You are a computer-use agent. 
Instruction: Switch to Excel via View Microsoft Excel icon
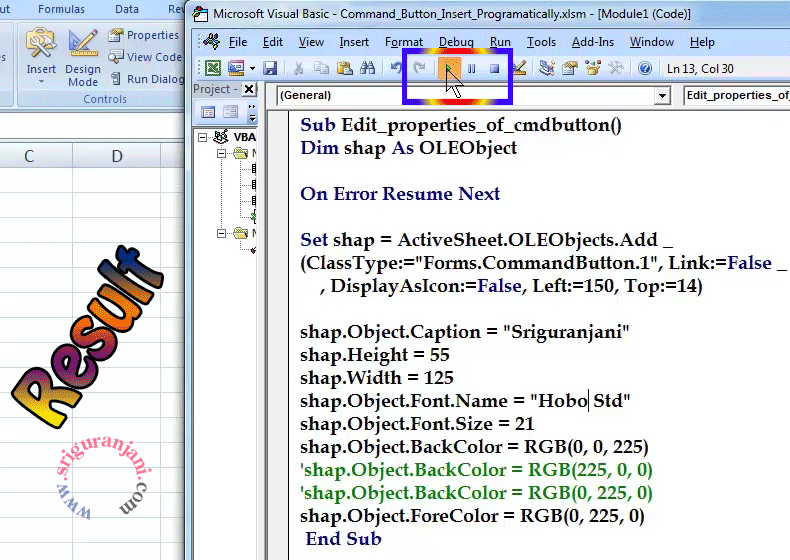coord(212,69)
